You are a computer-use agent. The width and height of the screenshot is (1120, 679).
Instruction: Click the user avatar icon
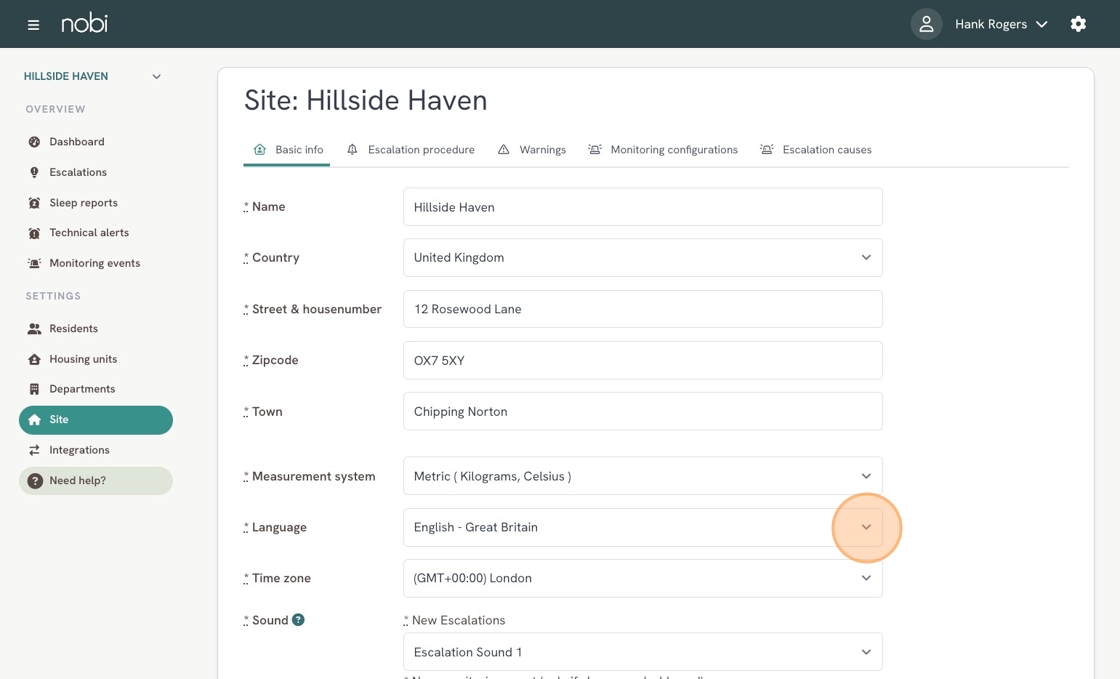click(x=926, y=24)
